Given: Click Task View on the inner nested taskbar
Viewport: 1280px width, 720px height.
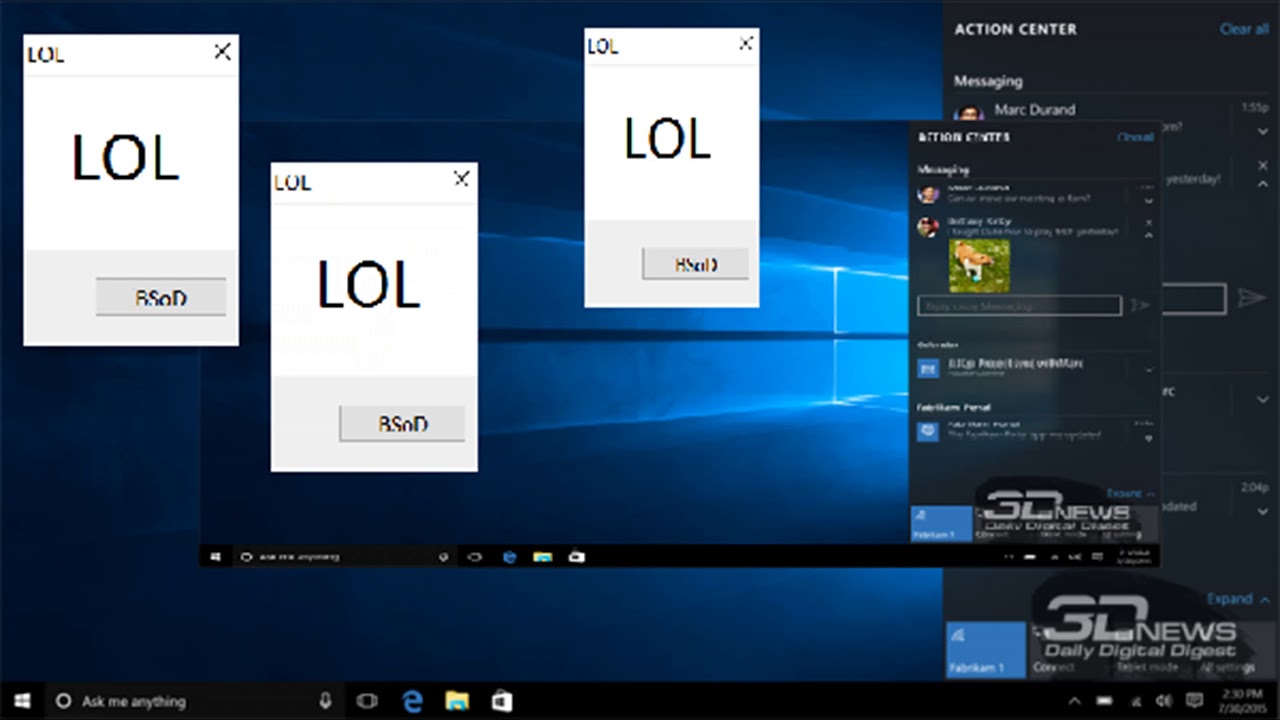Looking at the screenshot, I should 476,557.
